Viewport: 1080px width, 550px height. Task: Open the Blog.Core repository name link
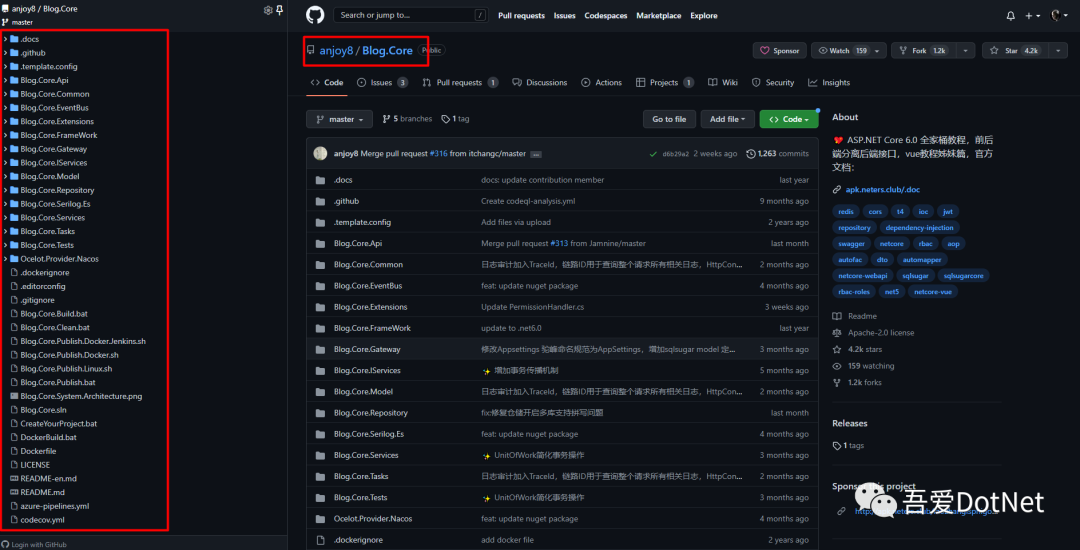(387, 50)
